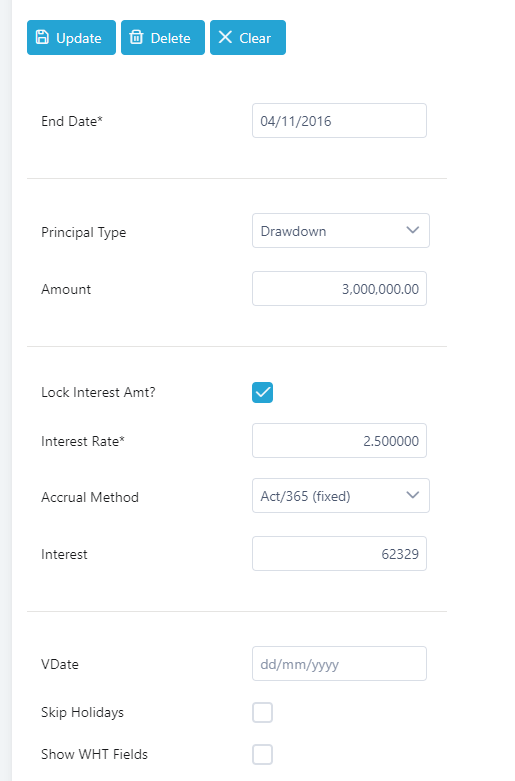This screenshot has width=515, height=781.
Task: Reset the form via the Clear label
Action: pos(255,38)
